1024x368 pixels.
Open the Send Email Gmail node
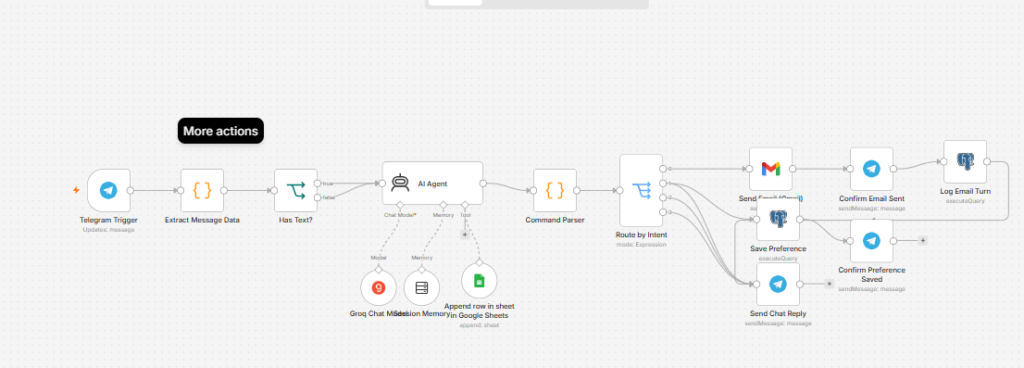click(x=771, y=168)
